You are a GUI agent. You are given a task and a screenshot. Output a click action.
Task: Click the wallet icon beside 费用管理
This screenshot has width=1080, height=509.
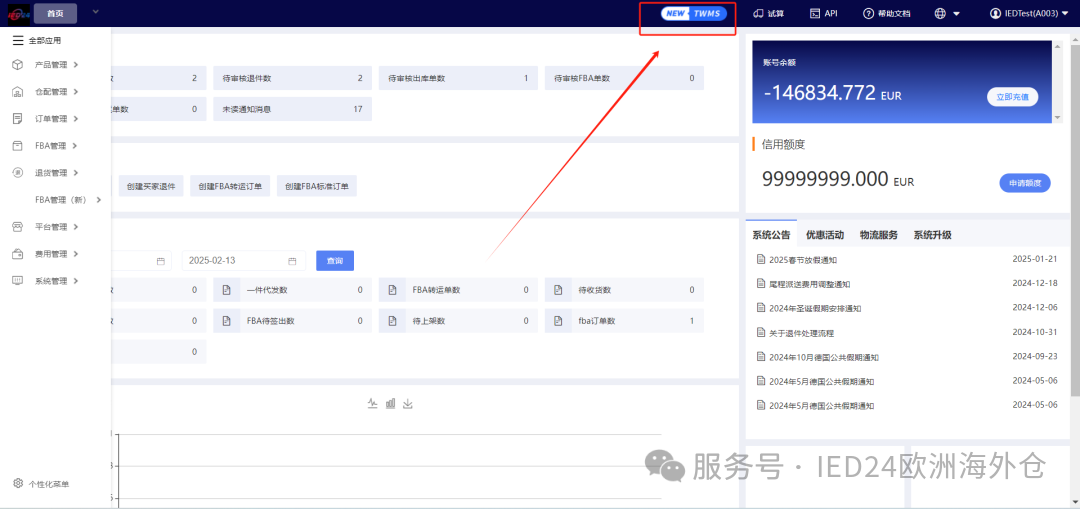pos(18,253)
